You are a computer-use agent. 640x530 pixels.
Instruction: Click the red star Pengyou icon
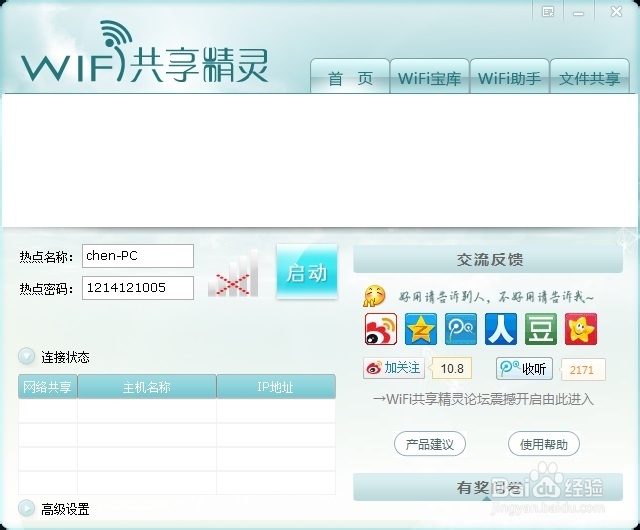(581, 329)
